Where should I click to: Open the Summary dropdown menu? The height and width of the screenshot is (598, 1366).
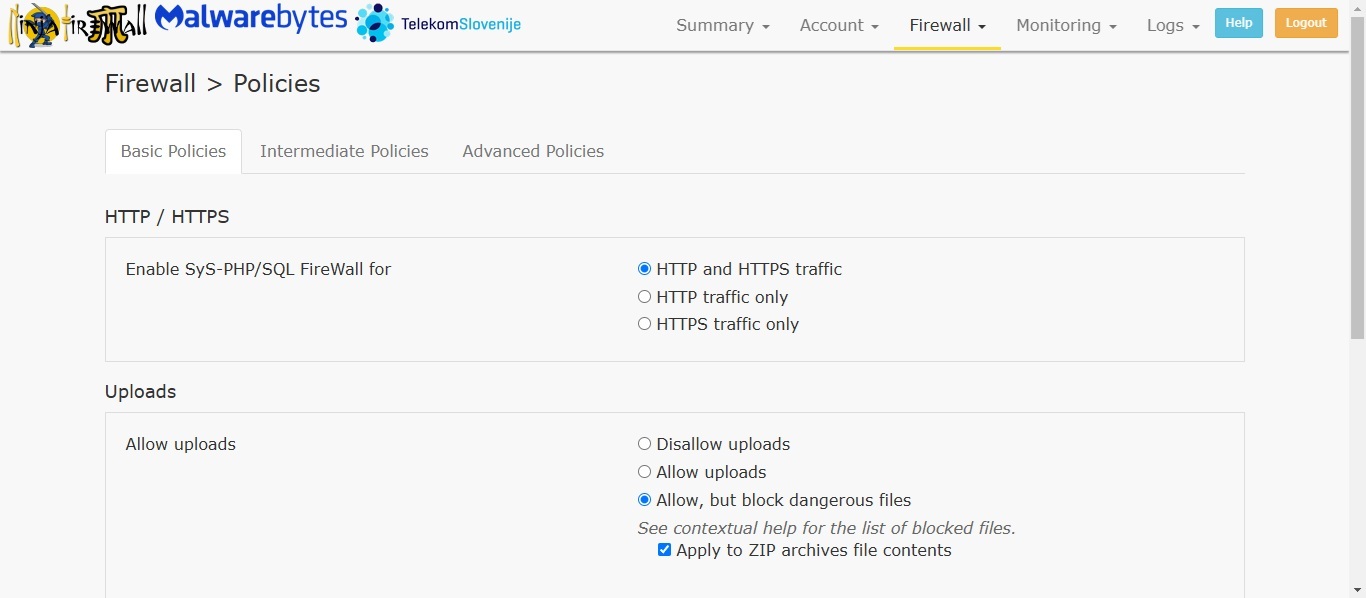(722, 26)
